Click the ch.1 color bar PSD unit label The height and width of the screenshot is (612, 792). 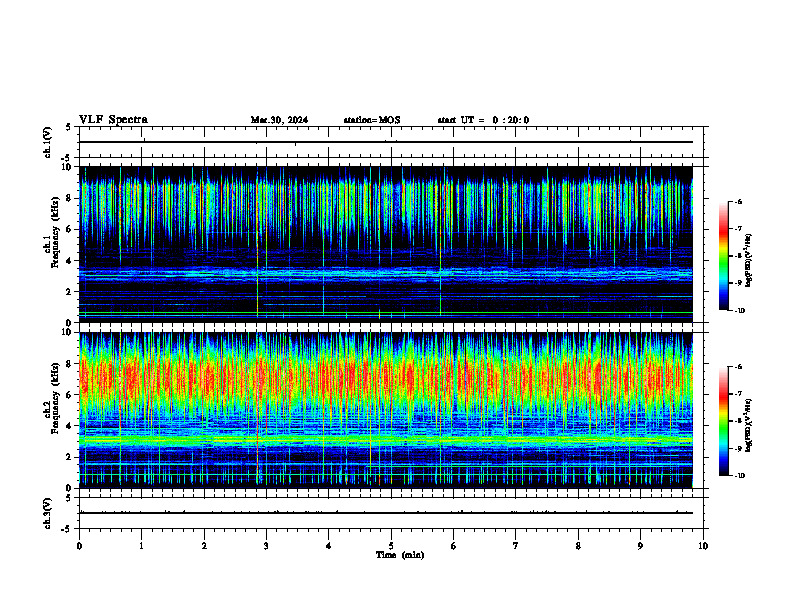[749, 261]
